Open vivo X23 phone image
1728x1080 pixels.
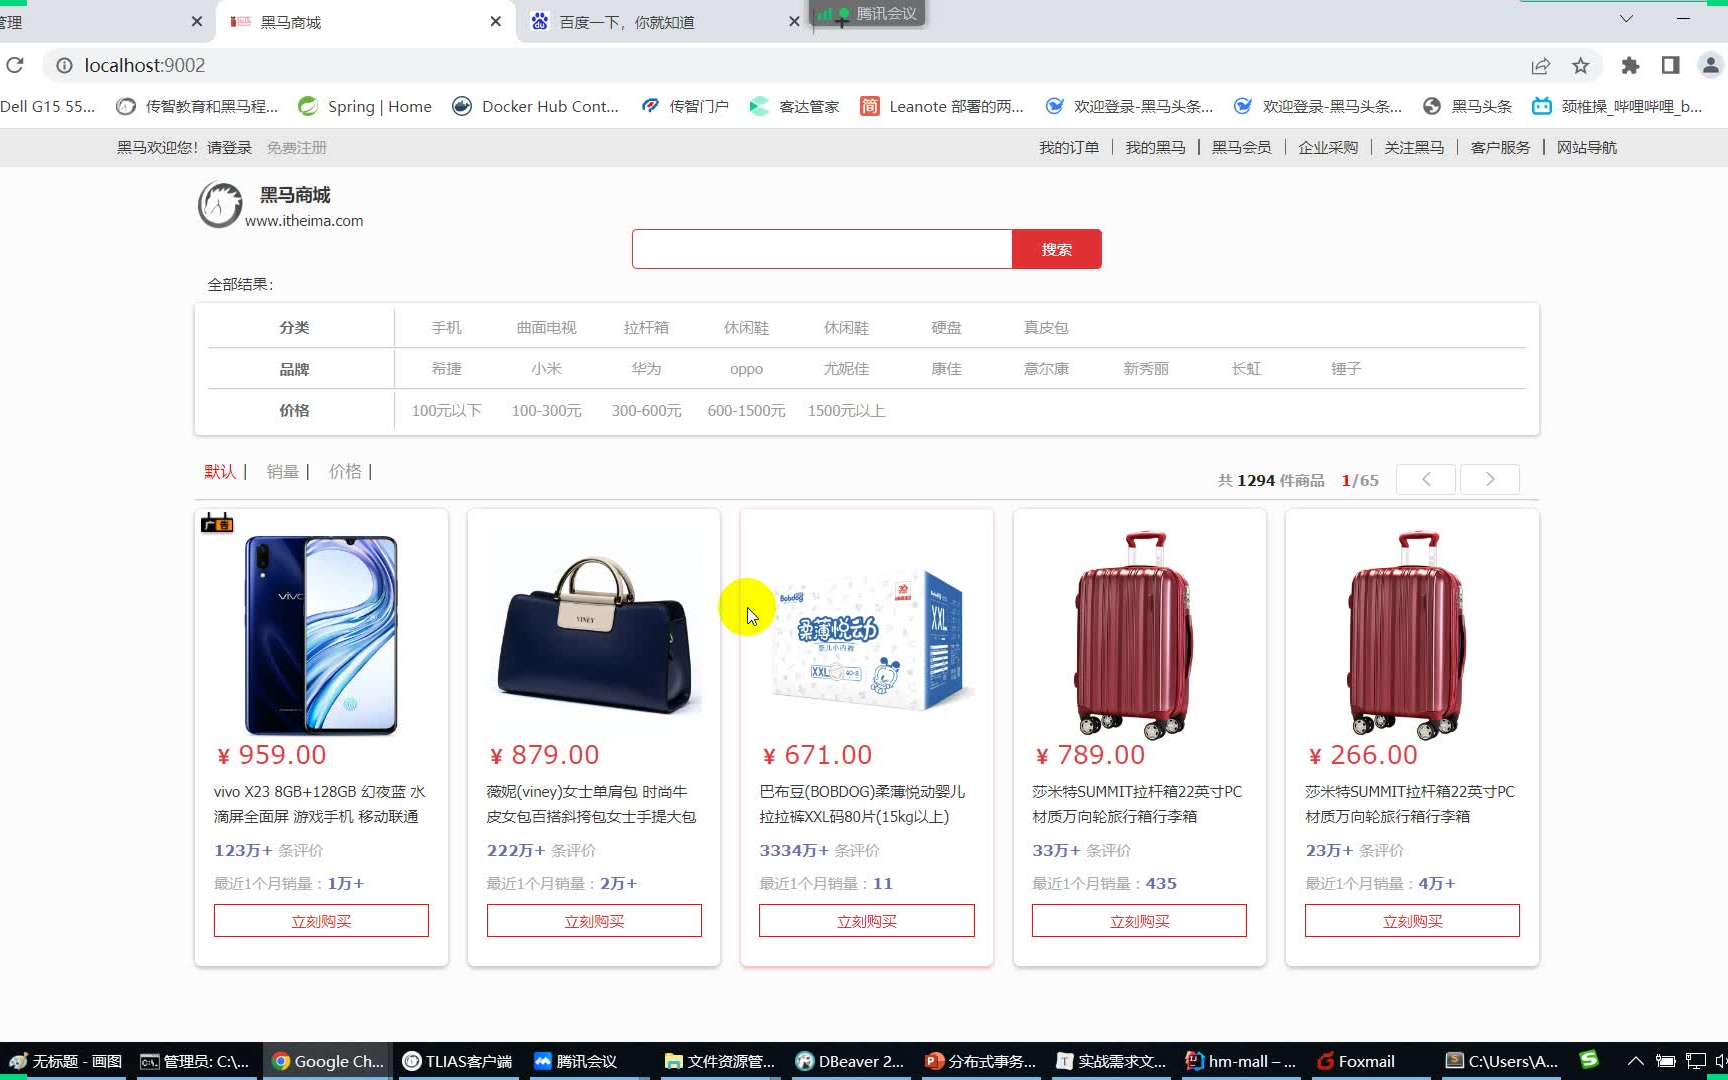pyautogui.click(x=321, y=635)
